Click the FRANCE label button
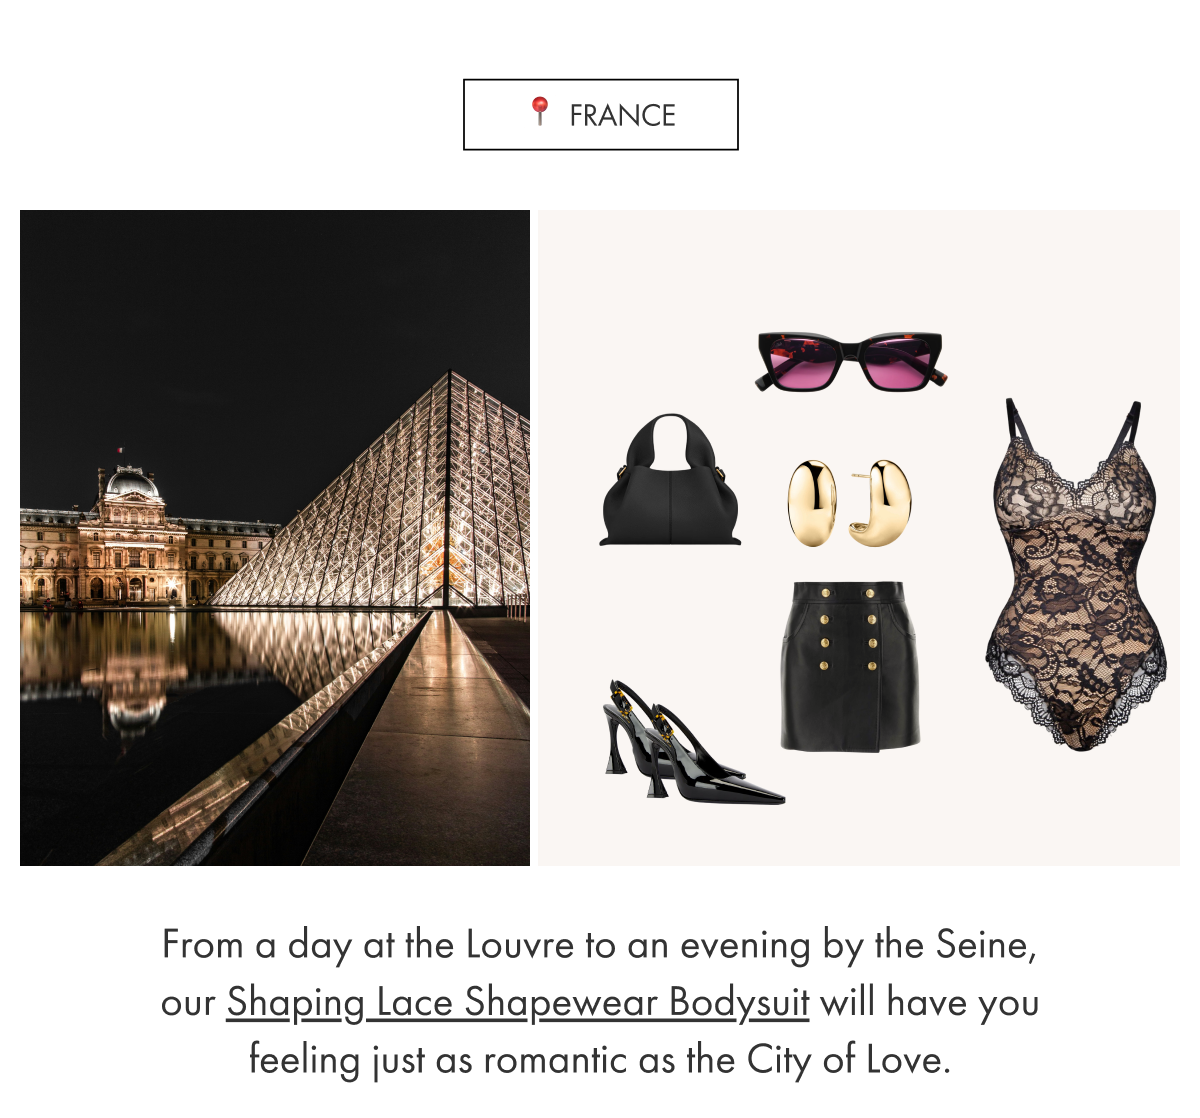Screen dimensions: 1200x1118 (601, 115)
